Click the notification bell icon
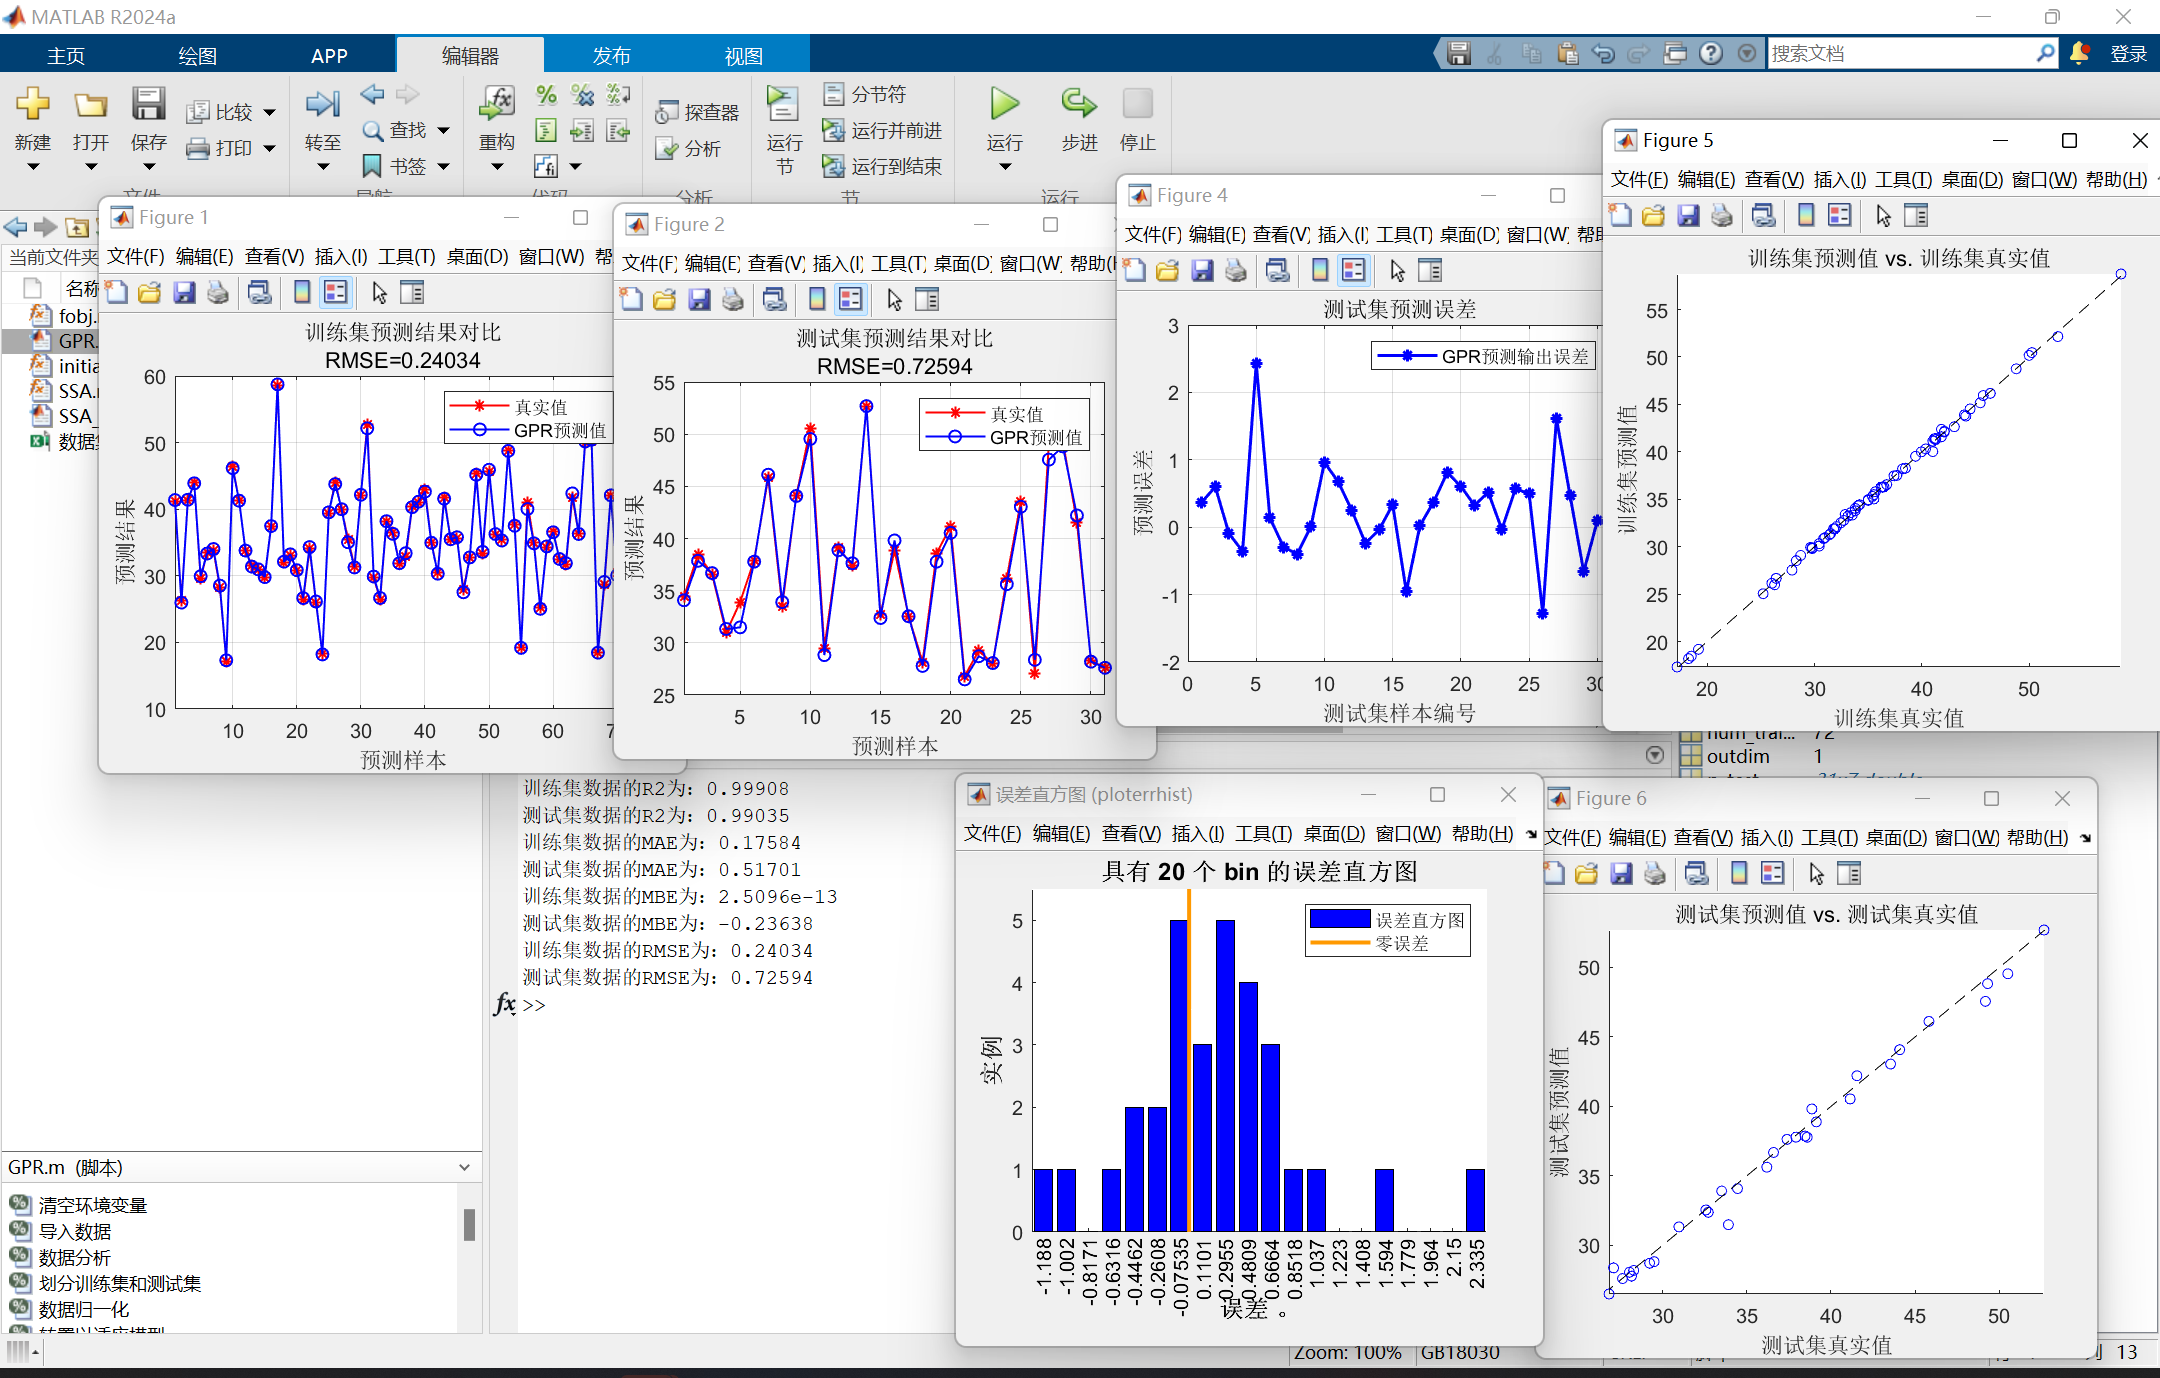 tap(2079, 53)
